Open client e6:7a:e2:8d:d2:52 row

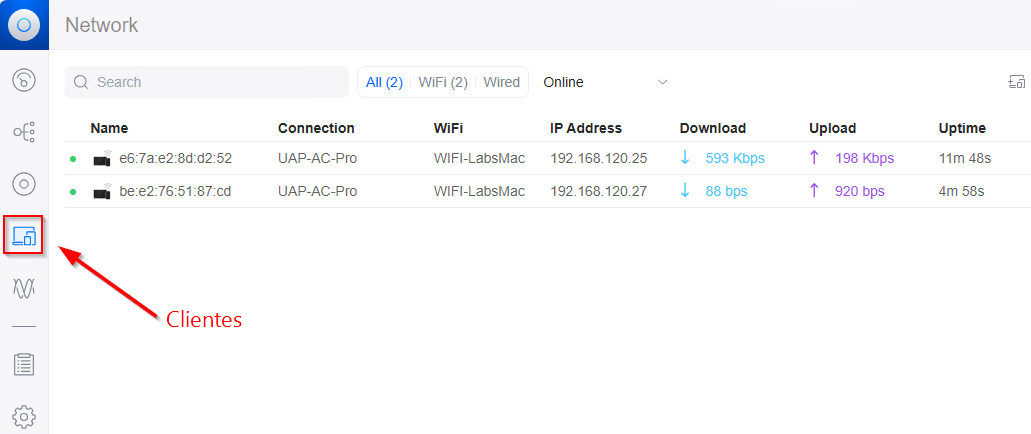click(x=175, y=158)
